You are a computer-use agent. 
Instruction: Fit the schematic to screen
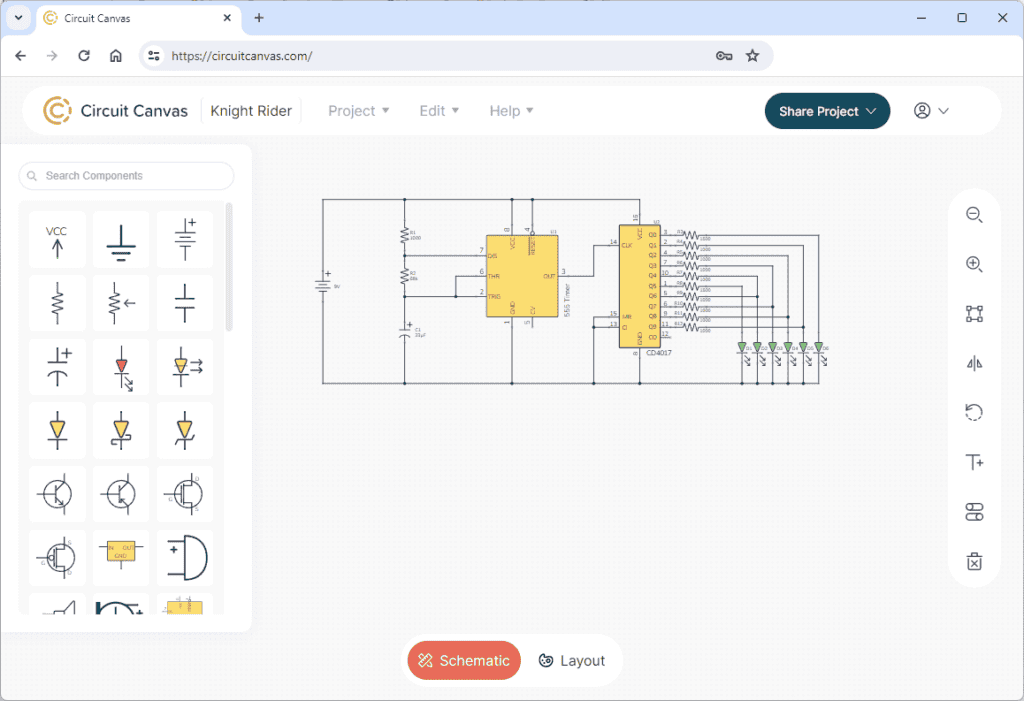tap(974, 314)
